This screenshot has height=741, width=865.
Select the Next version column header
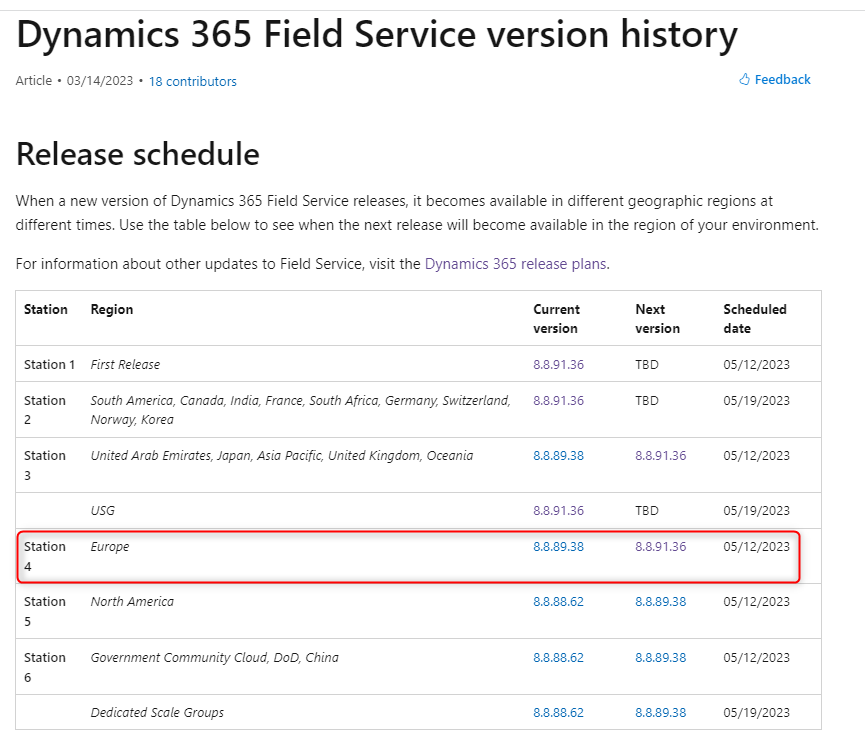coord(657,319)
